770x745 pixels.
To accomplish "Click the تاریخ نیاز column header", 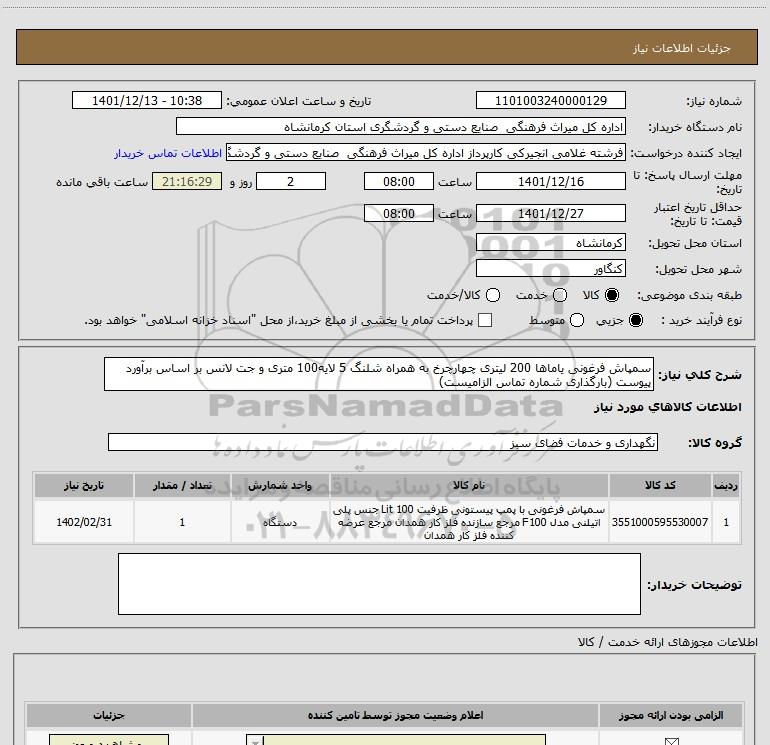I will click(x=83, y=485).
